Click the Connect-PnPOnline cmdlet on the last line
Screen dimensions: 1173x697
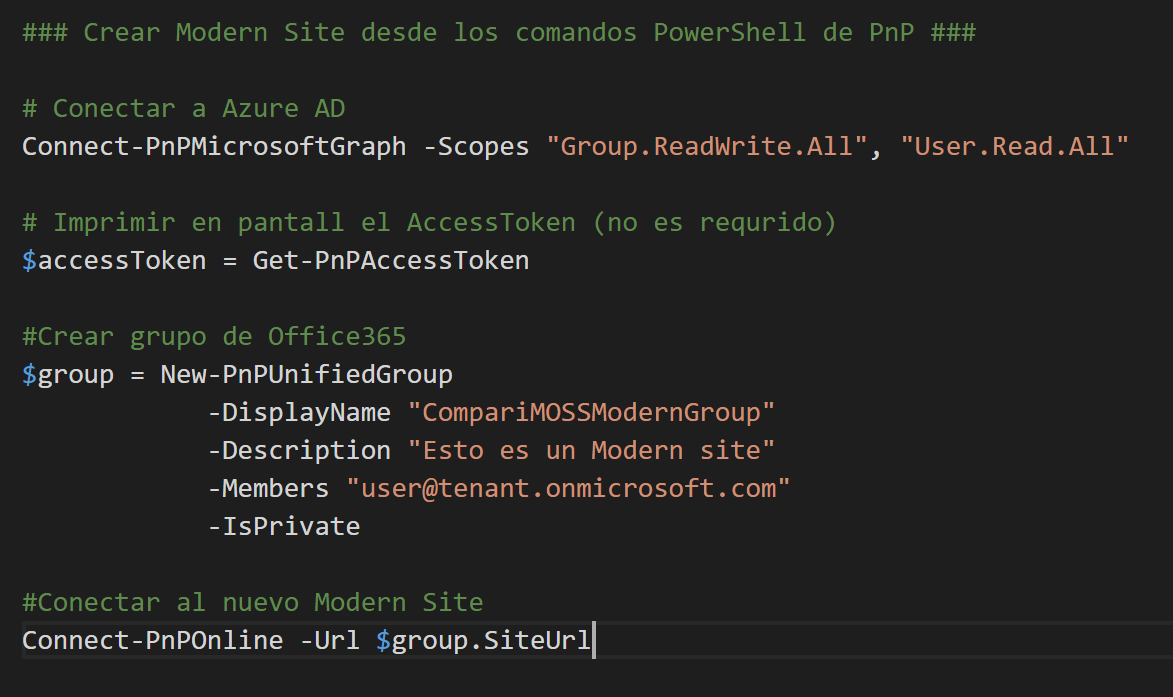150,640
